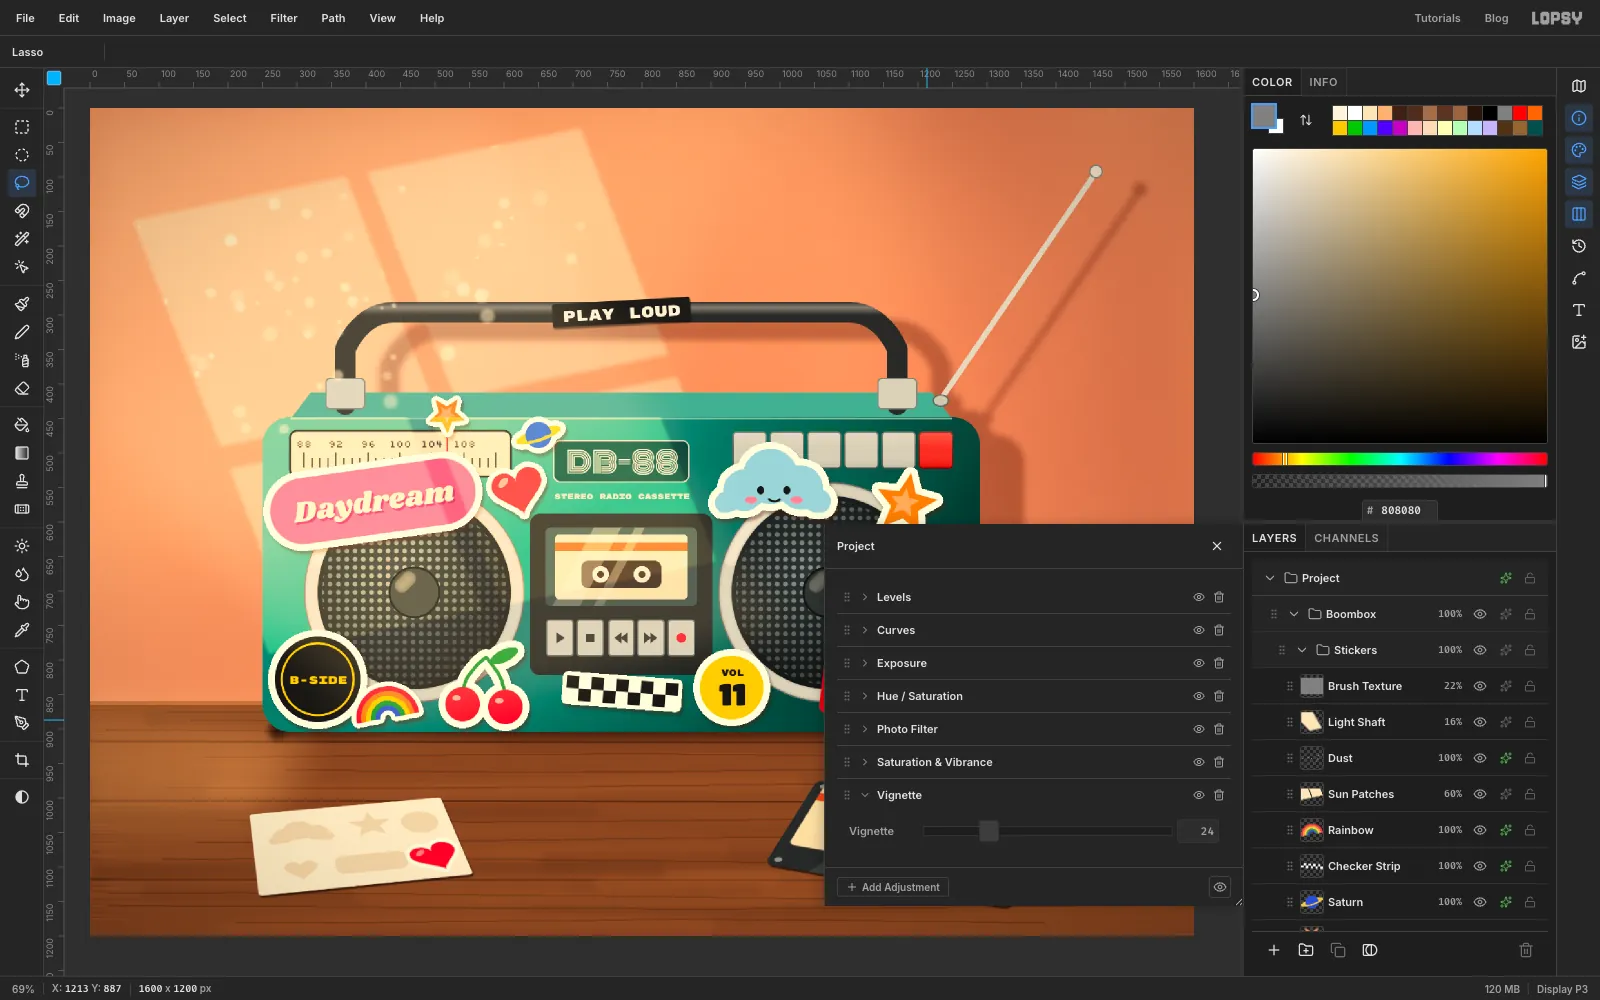Click the Add Adjustment button
Screen dimensions: 1600x1000
893,887
